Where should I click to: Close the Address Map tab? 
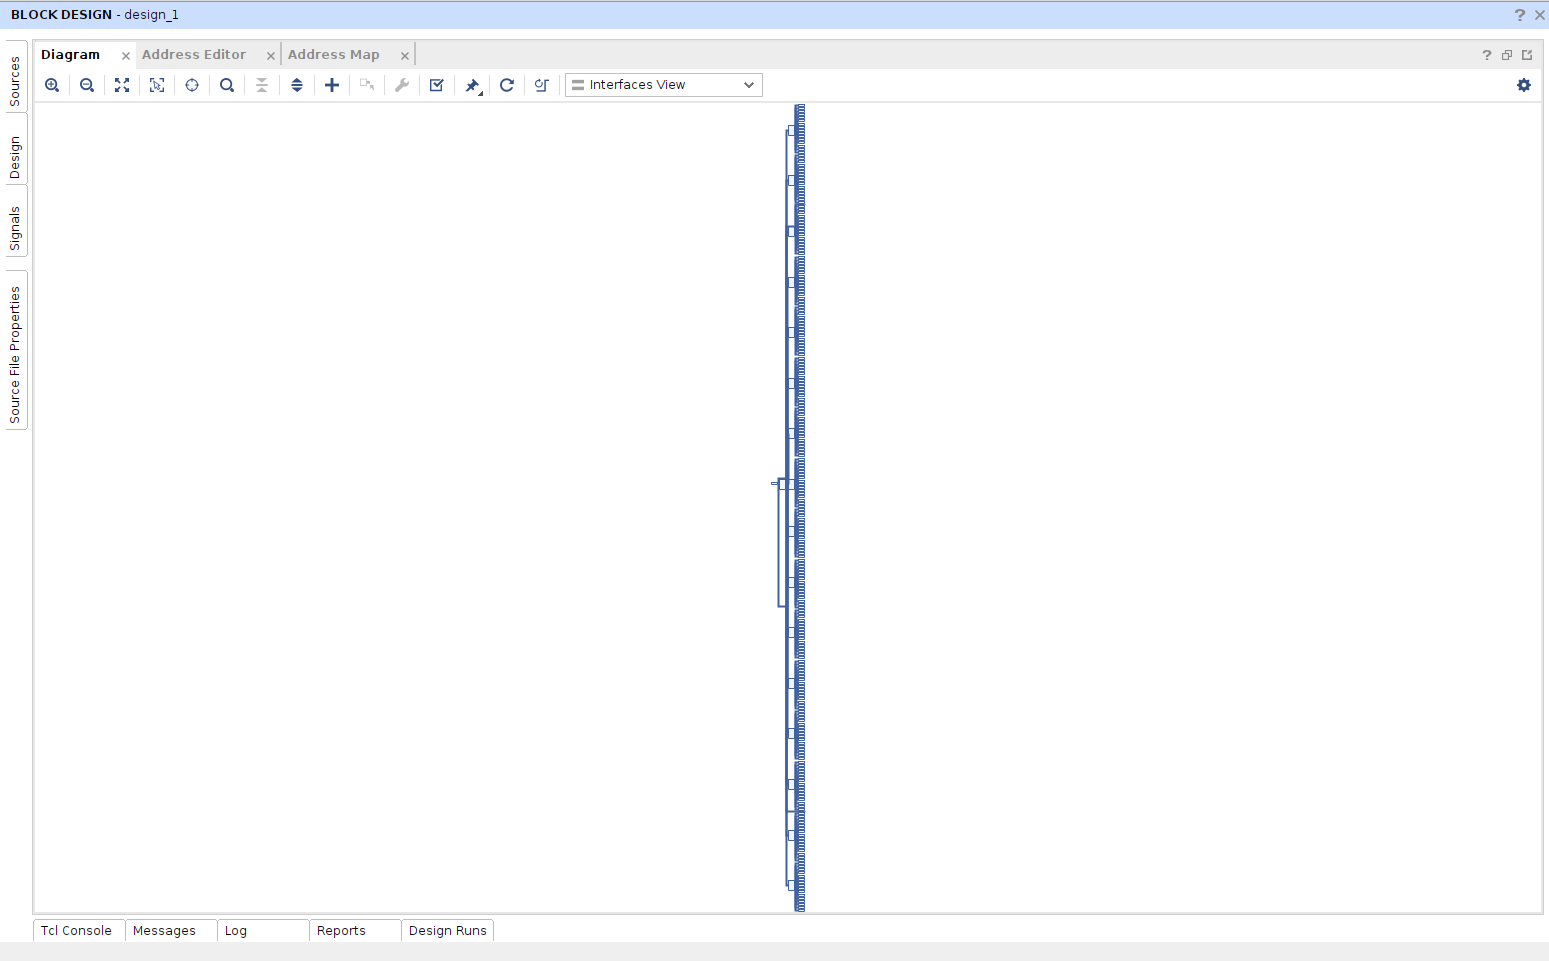tap(405, 56)
